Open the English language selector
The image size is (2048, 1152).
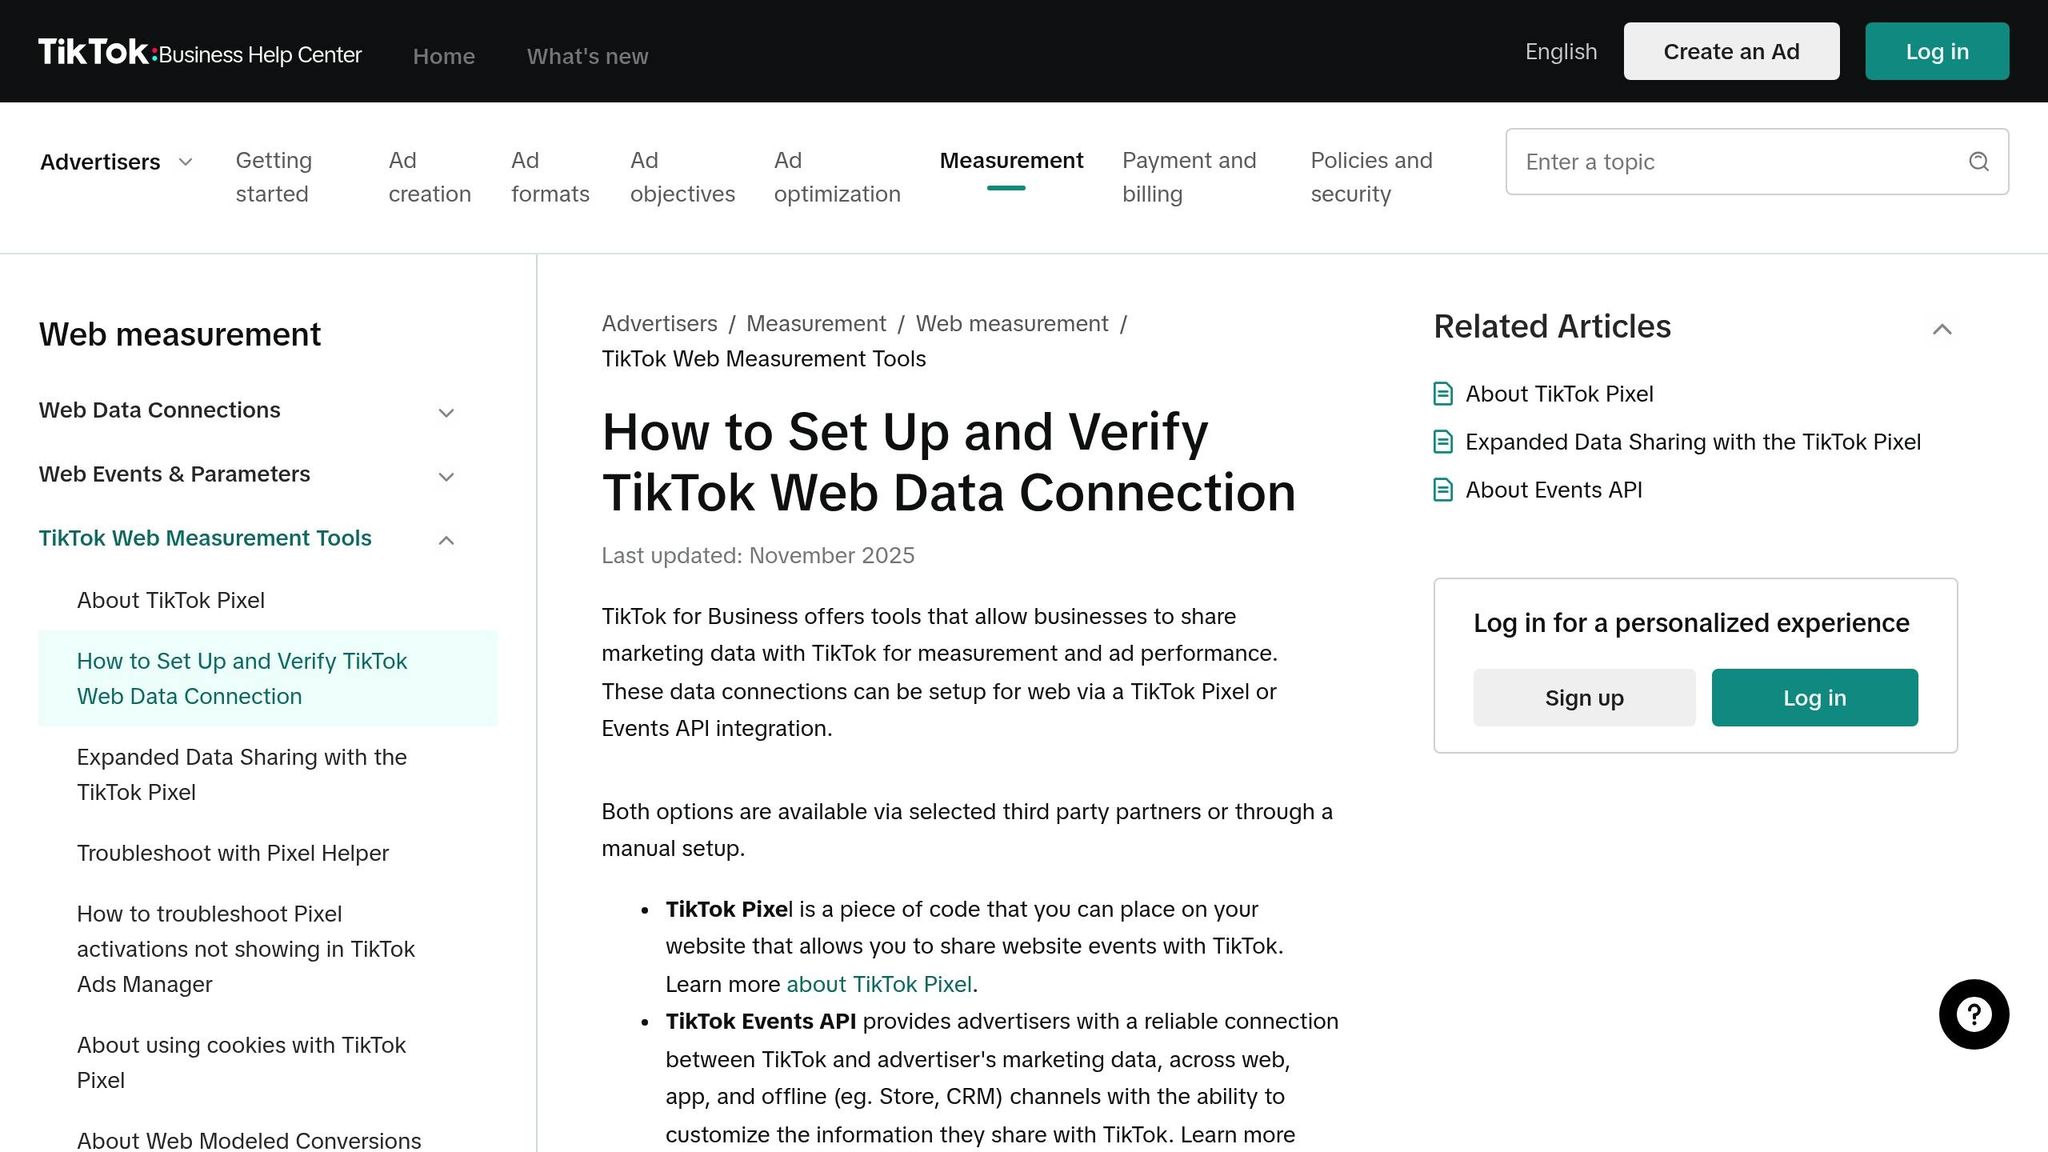pos(1560,52)
